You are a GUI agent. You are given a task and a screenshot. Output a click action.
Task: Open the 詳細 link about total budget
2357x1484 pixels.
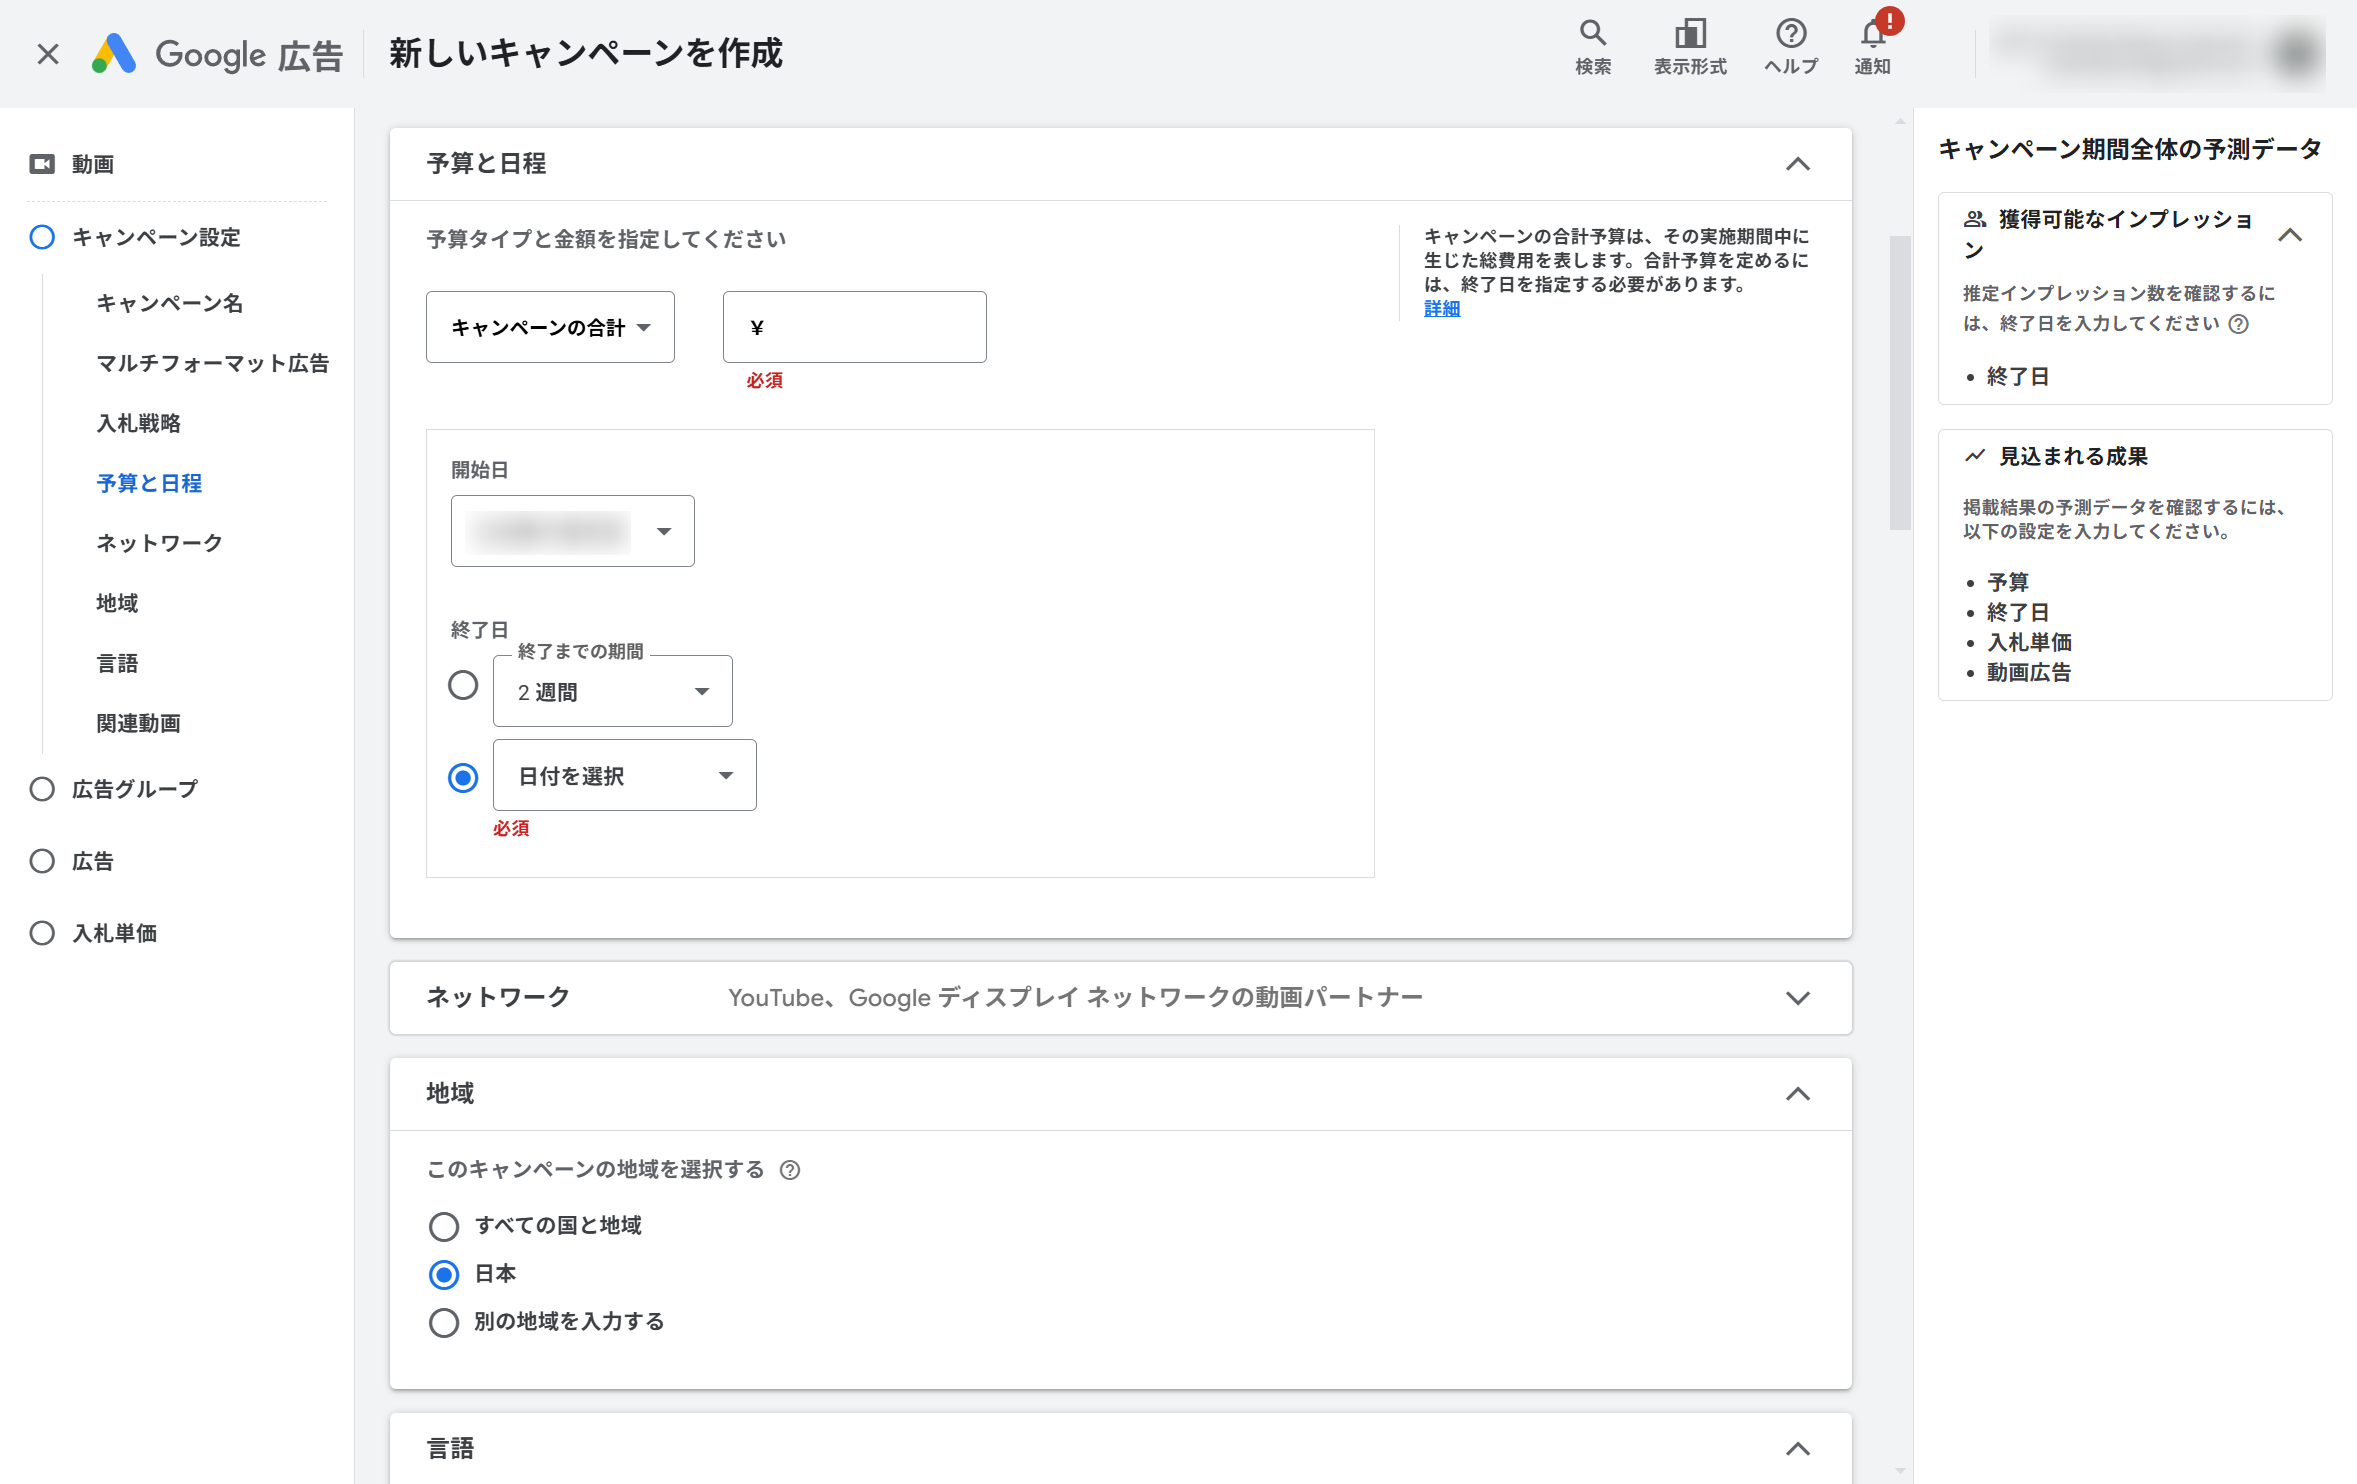point(1442,309)
